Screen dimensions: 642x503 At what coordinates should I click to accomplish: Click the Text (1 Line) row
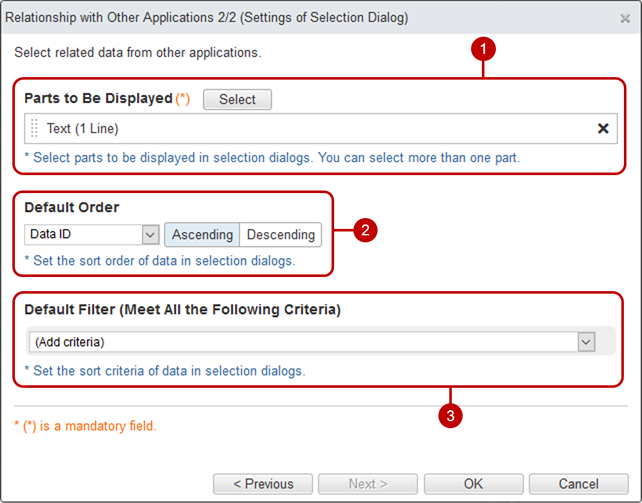click(x=321, y=129)
